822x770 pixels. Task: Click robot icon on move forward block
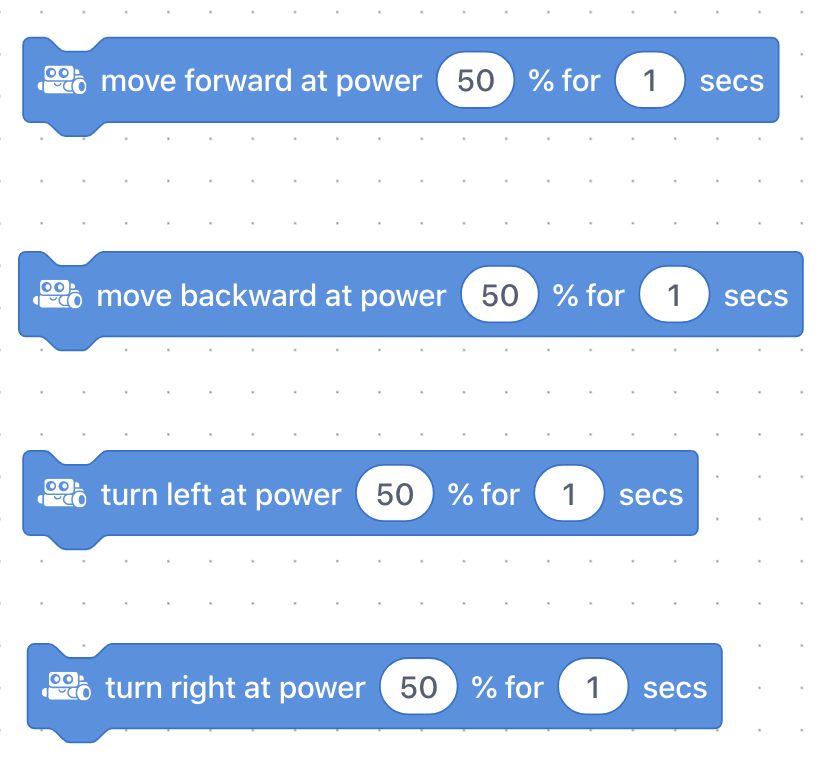tap(62, 80)
